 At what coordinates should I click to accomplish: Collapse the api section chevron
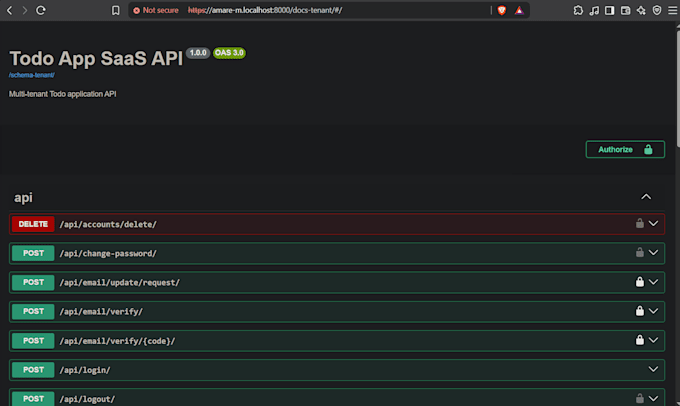(x=646, y=197)
